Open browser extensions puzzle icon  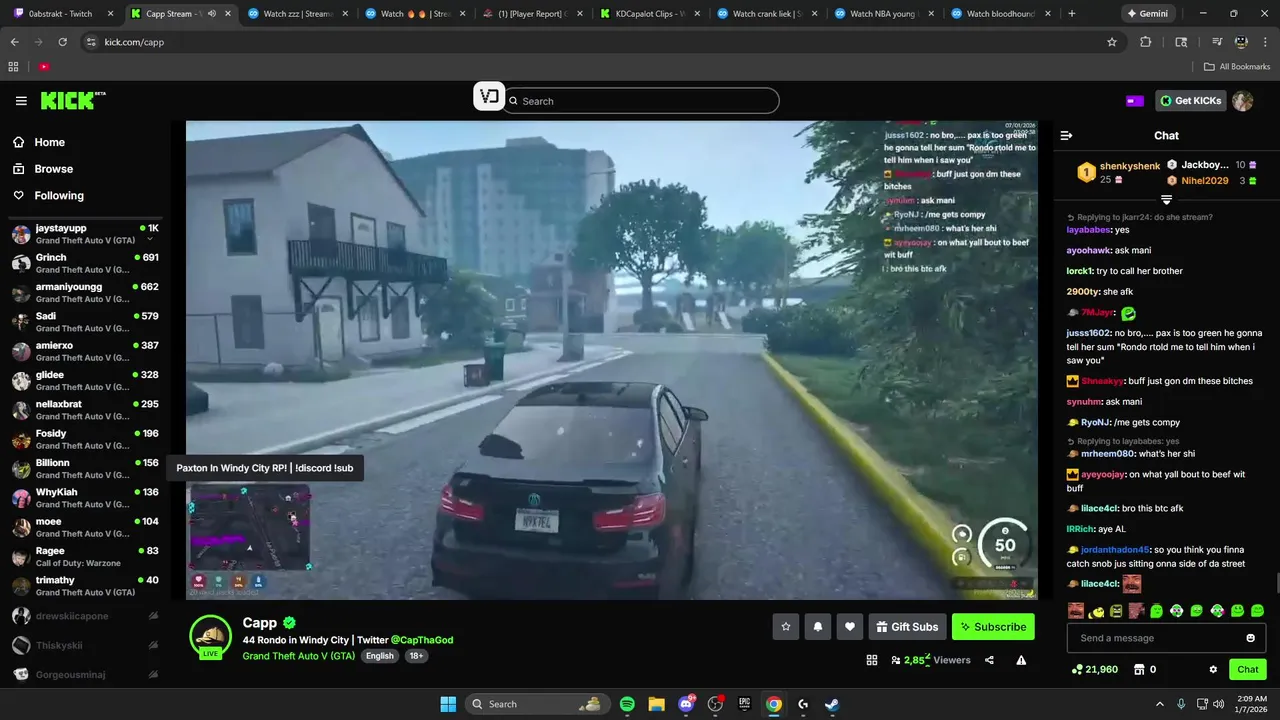tap(1146, 42)
